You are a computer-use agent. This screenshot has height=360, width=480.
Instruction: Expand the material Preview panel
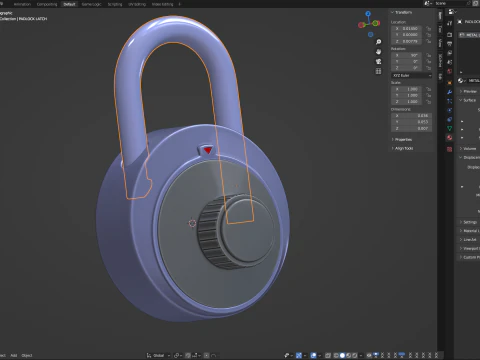[468, 91]
